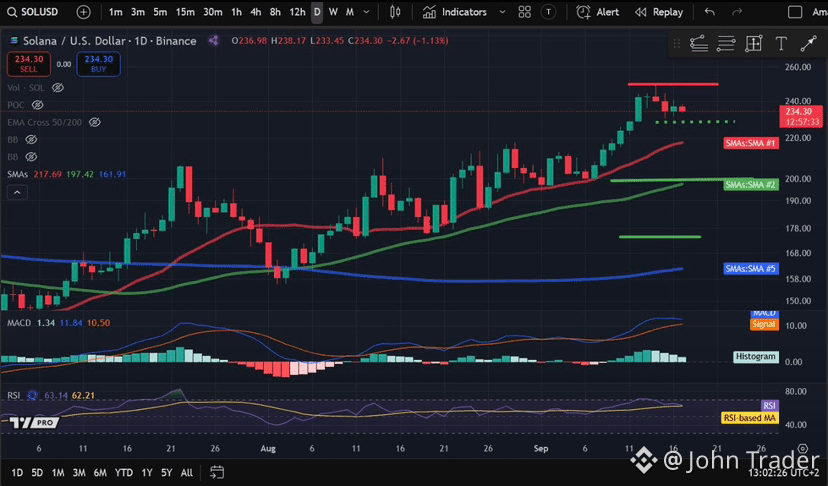Viewport: 828px width, 486px height.
Task: Click the 234.30 BUY button
Action: point(99,64)
